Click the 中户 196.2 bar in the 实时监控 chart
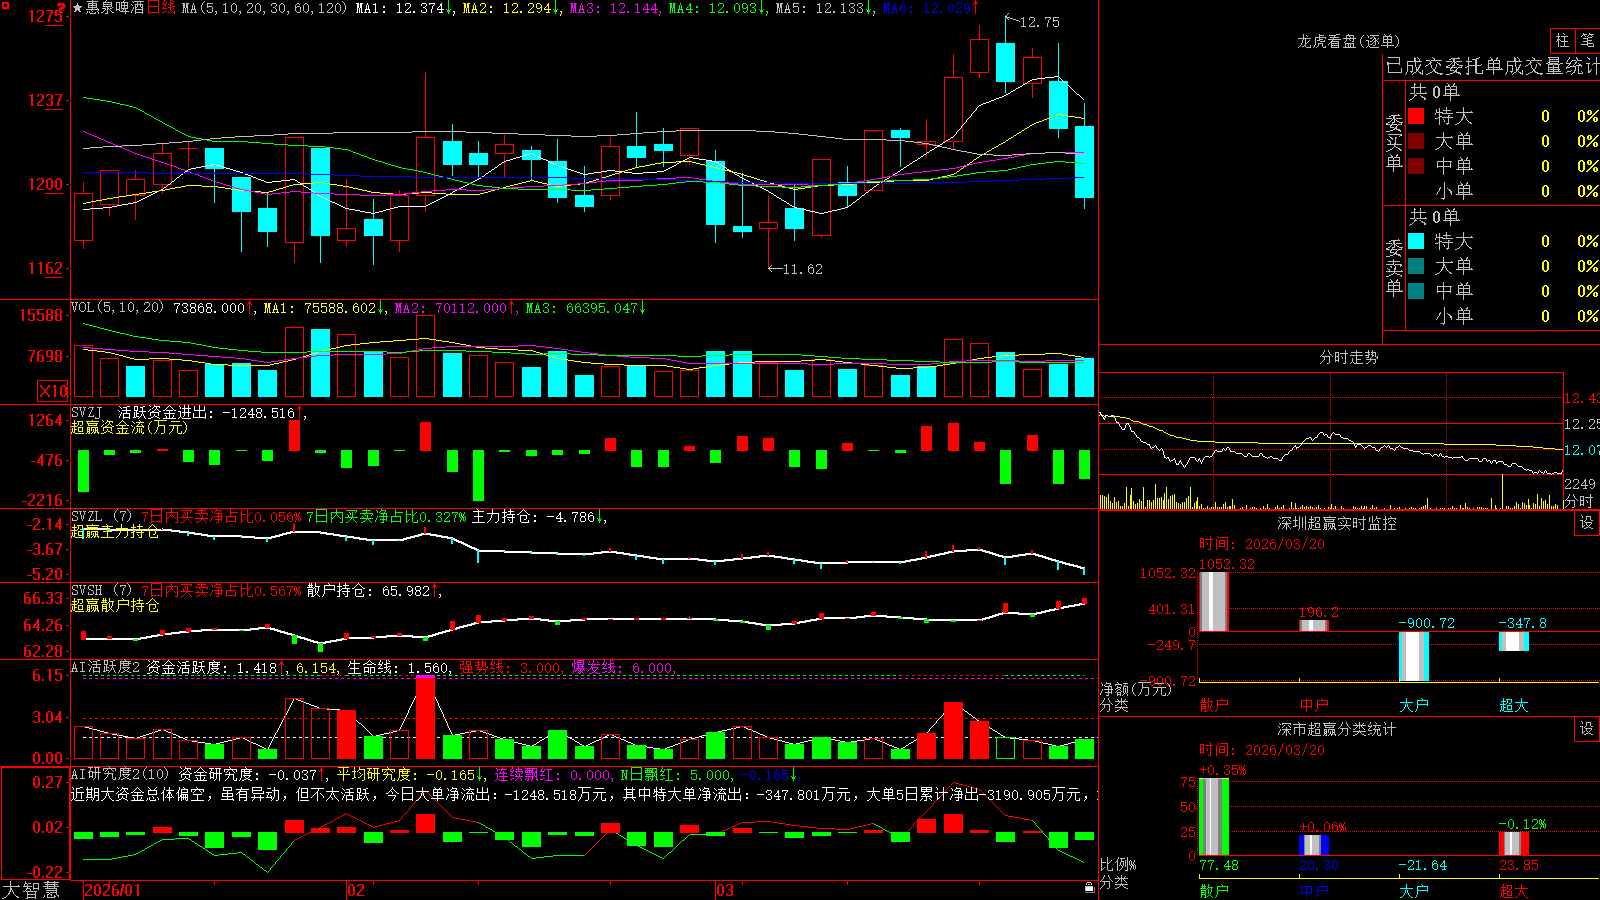1600x900 pixels. [x=1313, y=625]
